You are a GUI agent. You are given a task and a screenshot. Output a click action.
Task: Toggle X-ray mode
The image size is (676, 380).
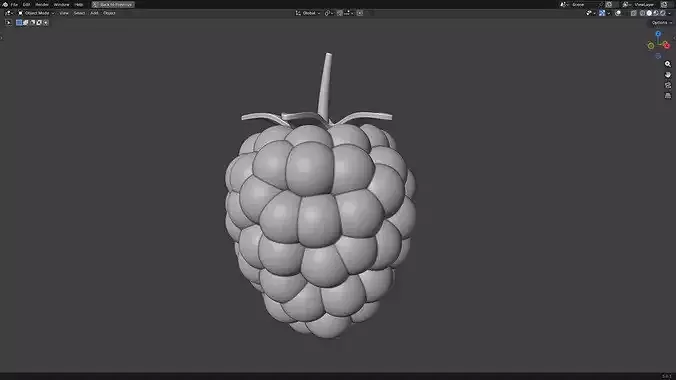633,13
